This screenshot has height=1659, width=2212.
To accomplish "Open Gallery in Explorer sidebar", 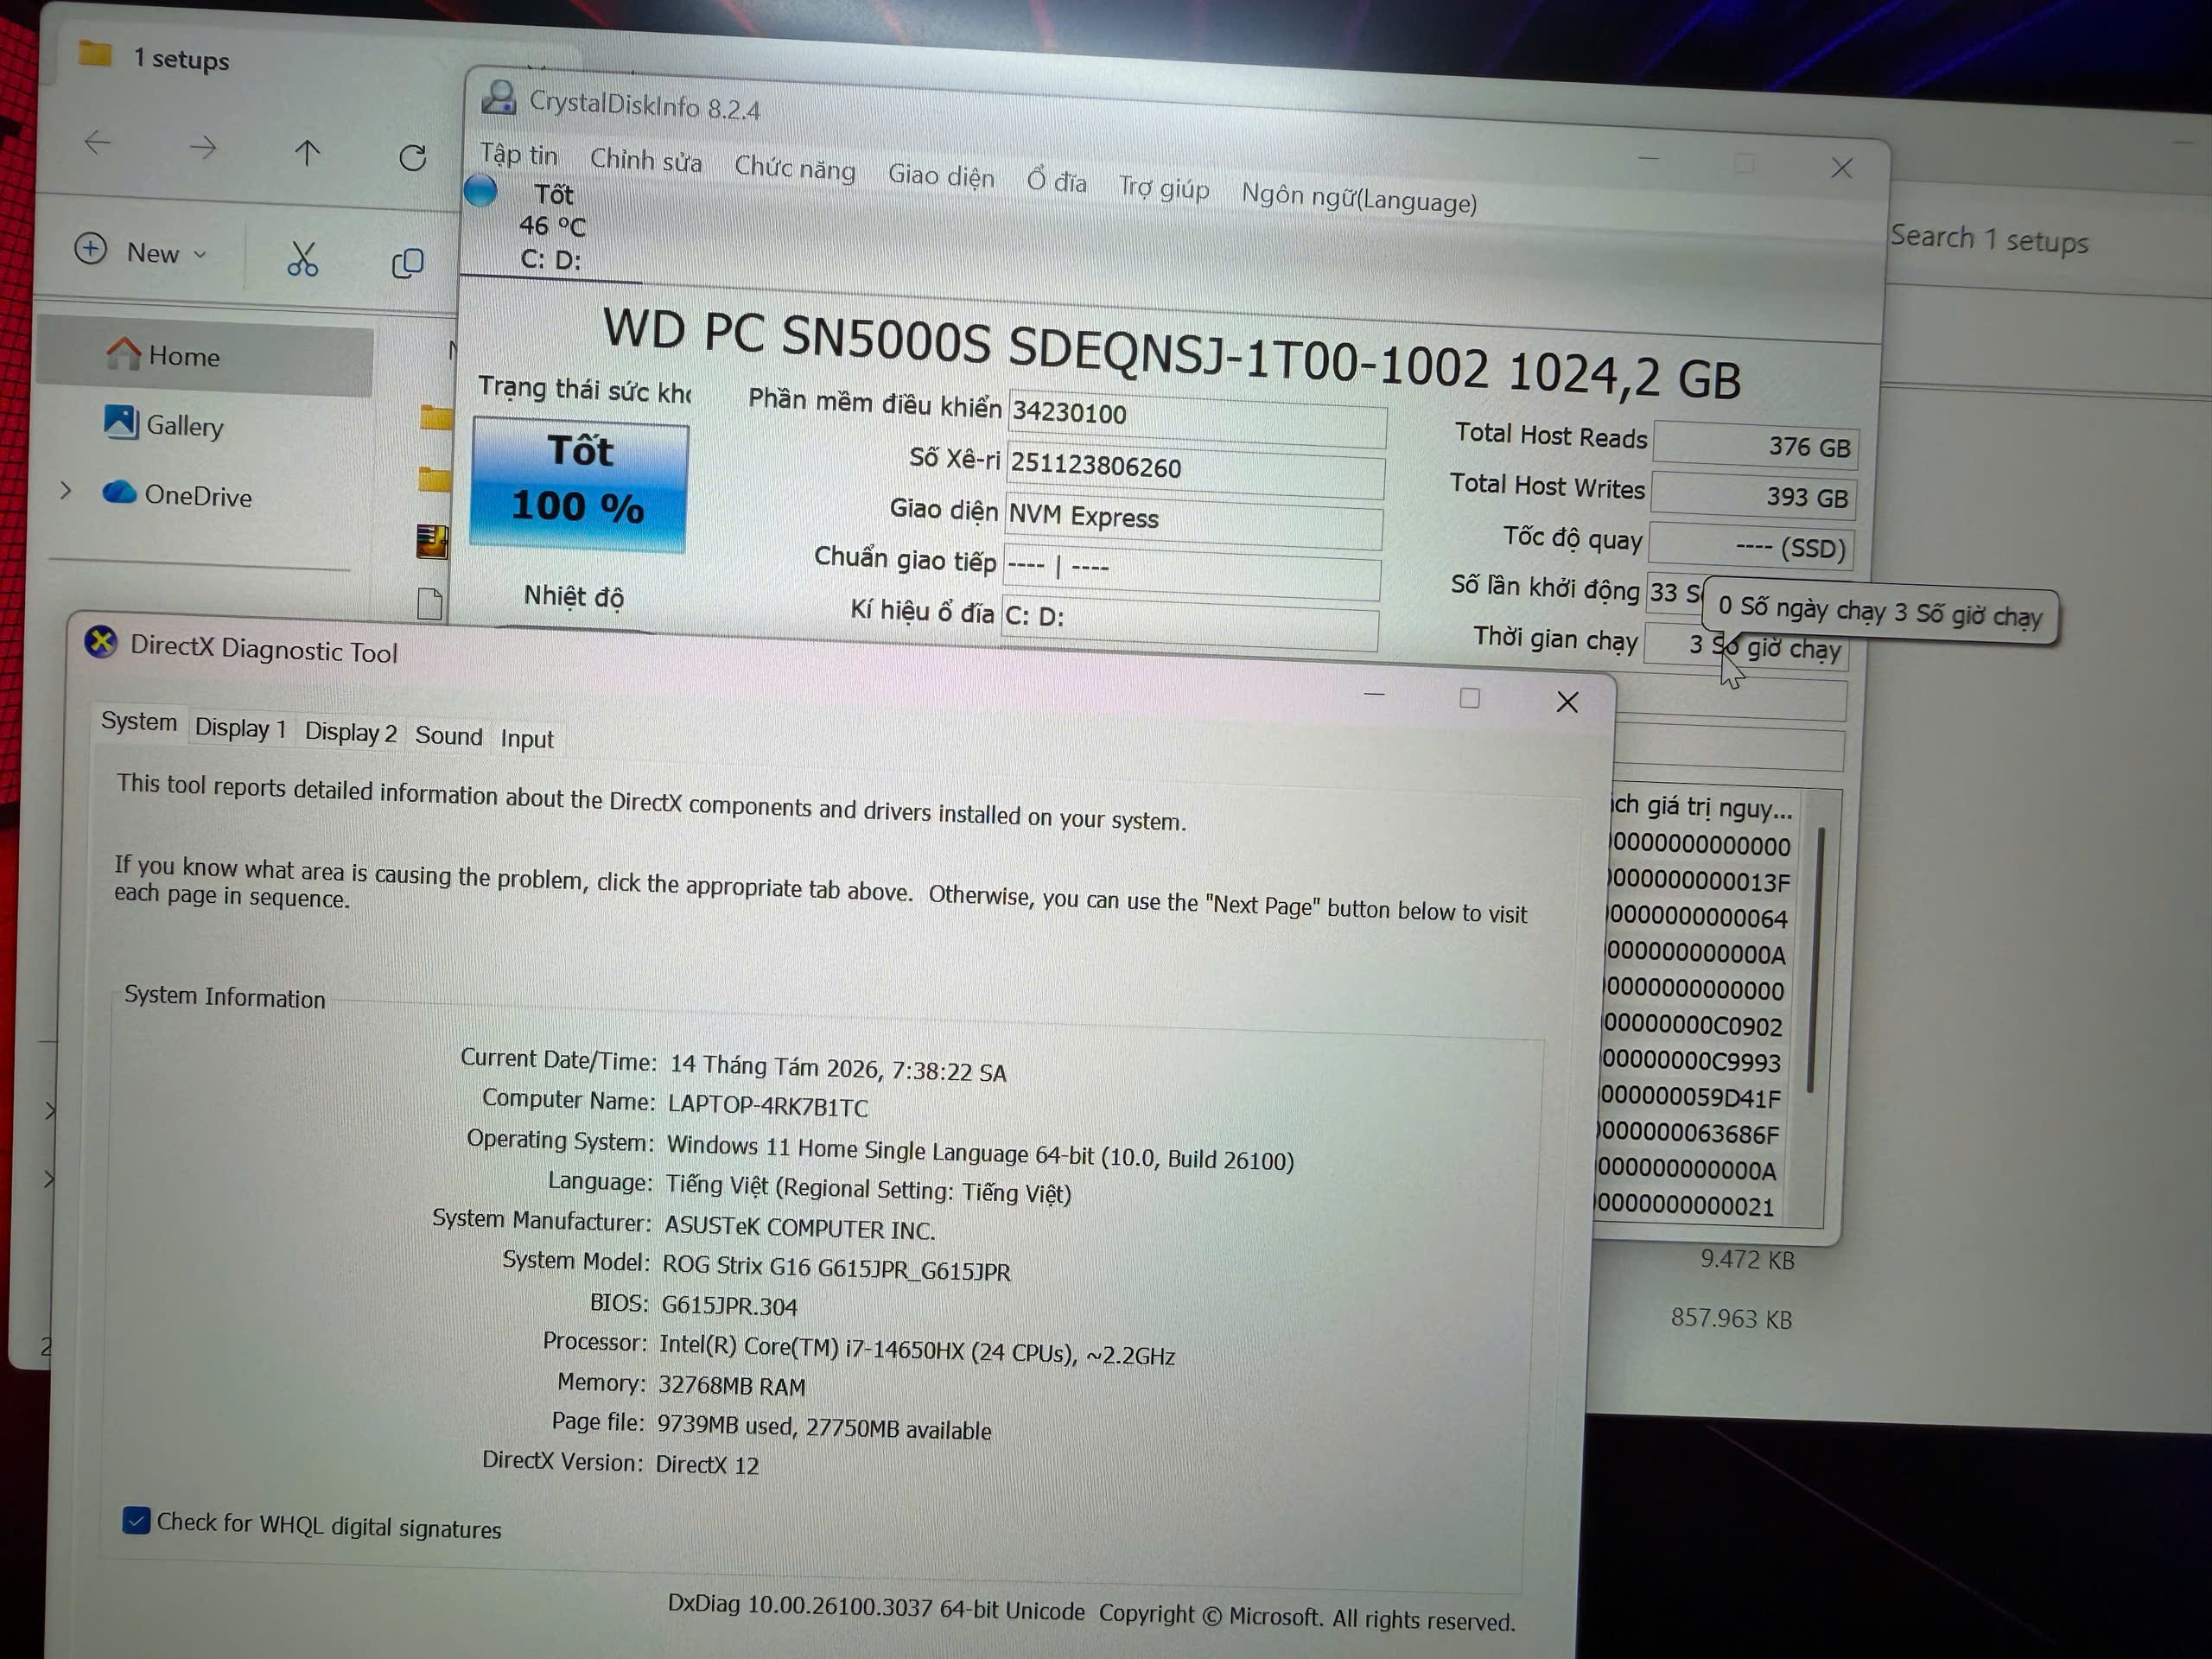I will pos(166,424).
